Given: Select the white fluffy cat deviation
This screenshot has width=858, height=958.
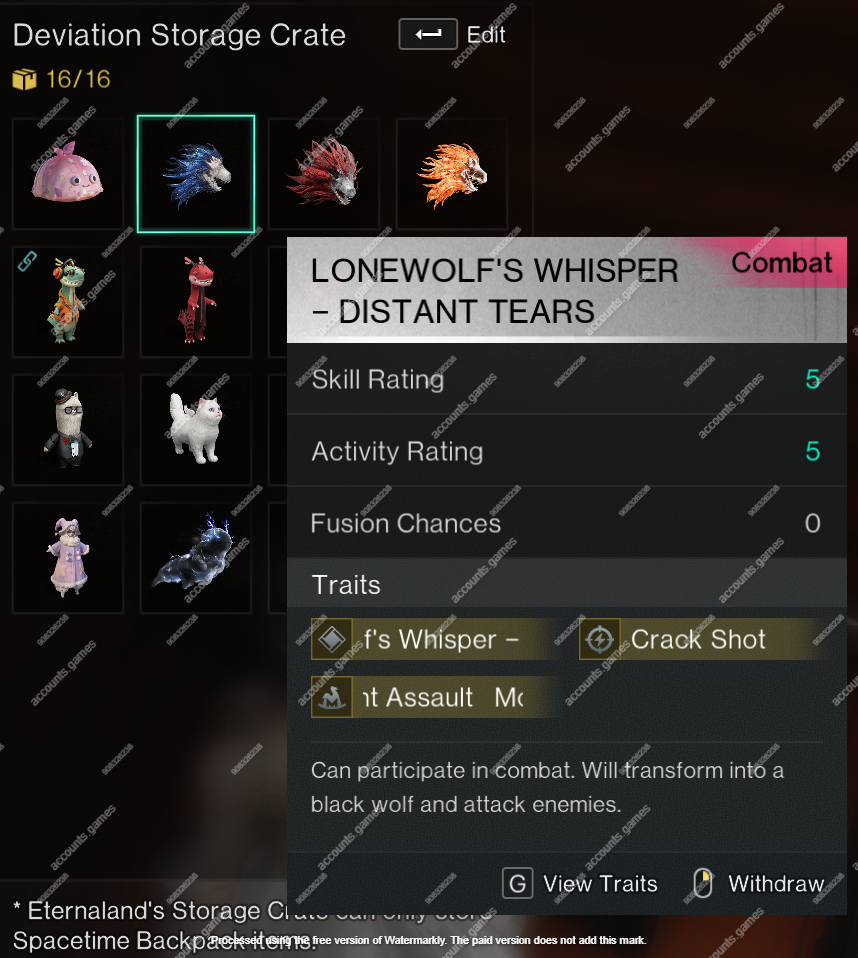Looking at the screenshot, I should (x=196, y=430).
